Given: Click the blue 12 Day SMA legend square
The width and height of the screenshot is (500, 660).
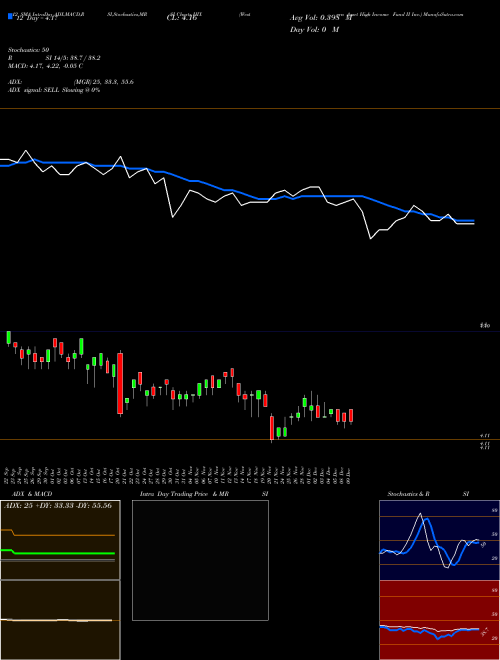Looking at the screenshot, I should 10,17.
